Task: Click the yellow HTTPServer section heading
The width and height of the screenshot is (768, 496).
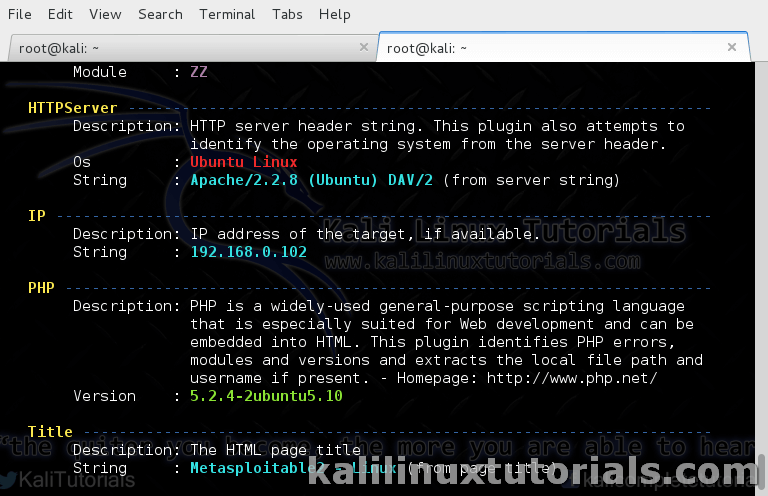Action: pyautogui.click(x=72, y=108)
